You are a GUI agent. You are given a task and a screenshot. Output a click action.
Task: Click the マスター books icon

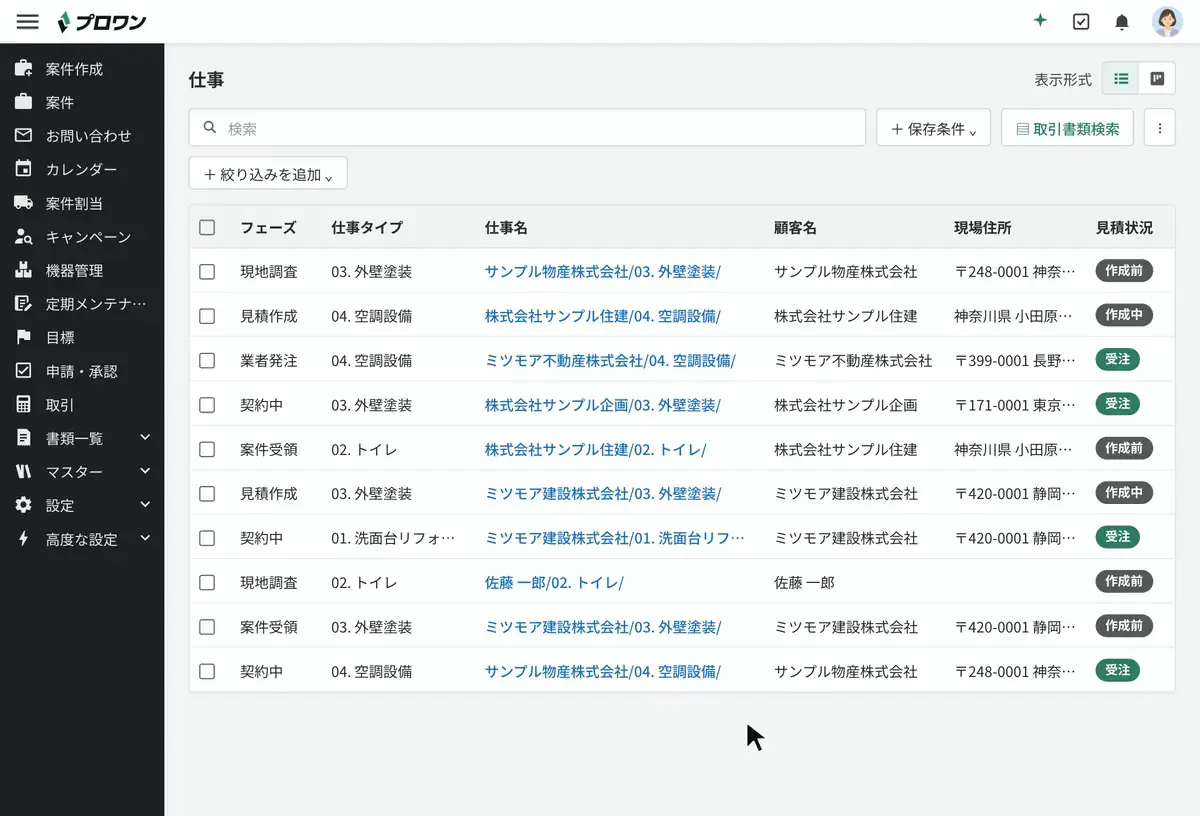tap(23, 472)
